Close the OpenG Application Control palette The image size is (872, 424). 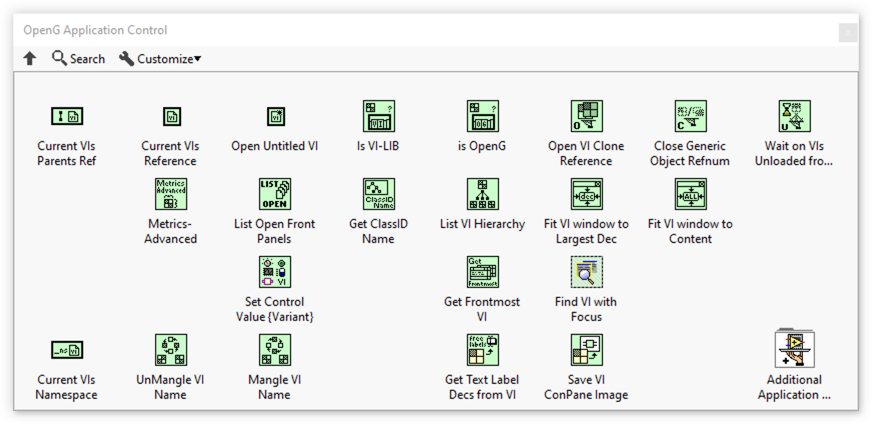(x=848, y=33)
